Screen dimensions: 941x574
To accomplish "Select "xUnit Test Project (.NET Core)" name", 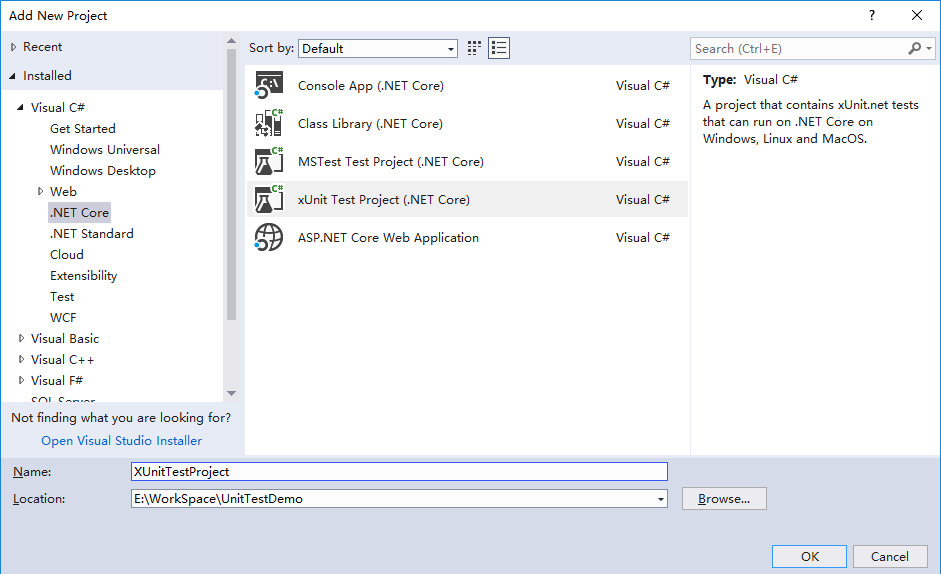I will coord(383,199).
